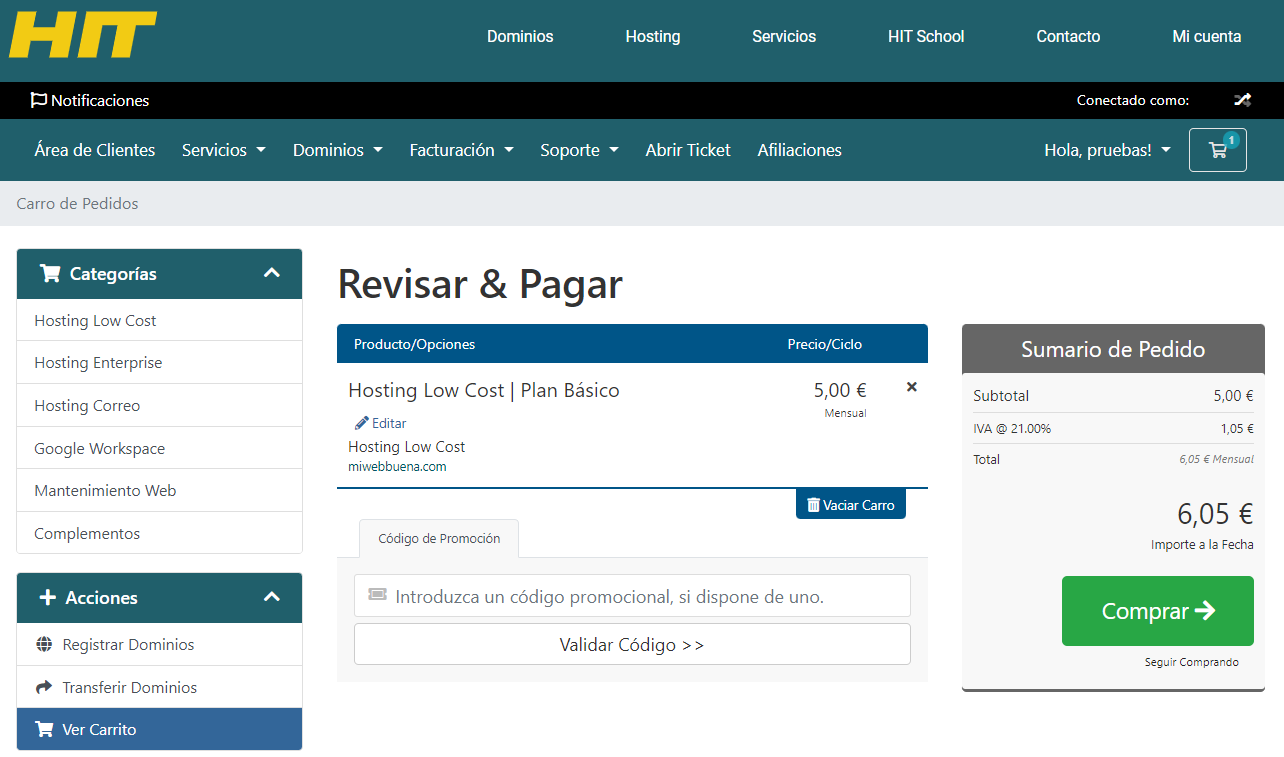Click the shuffle icon beside Conectado como

(1241, 100)
